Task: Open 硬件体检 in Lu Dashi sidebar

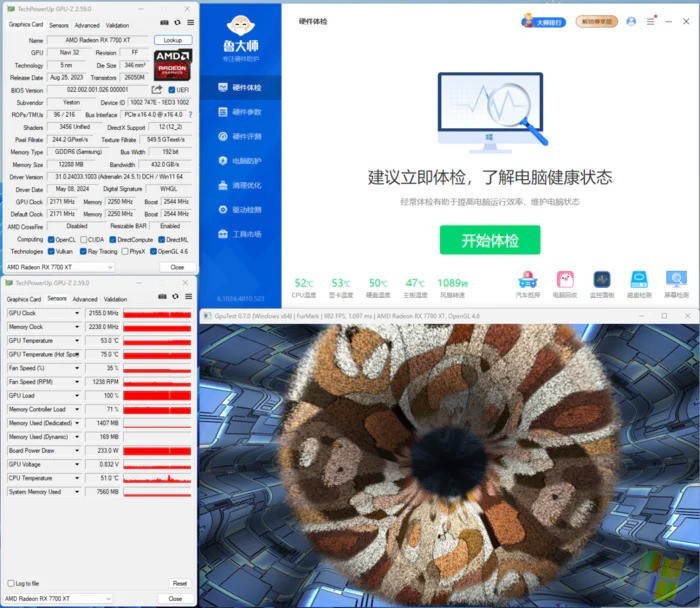Action: click(x=240, y=87)
